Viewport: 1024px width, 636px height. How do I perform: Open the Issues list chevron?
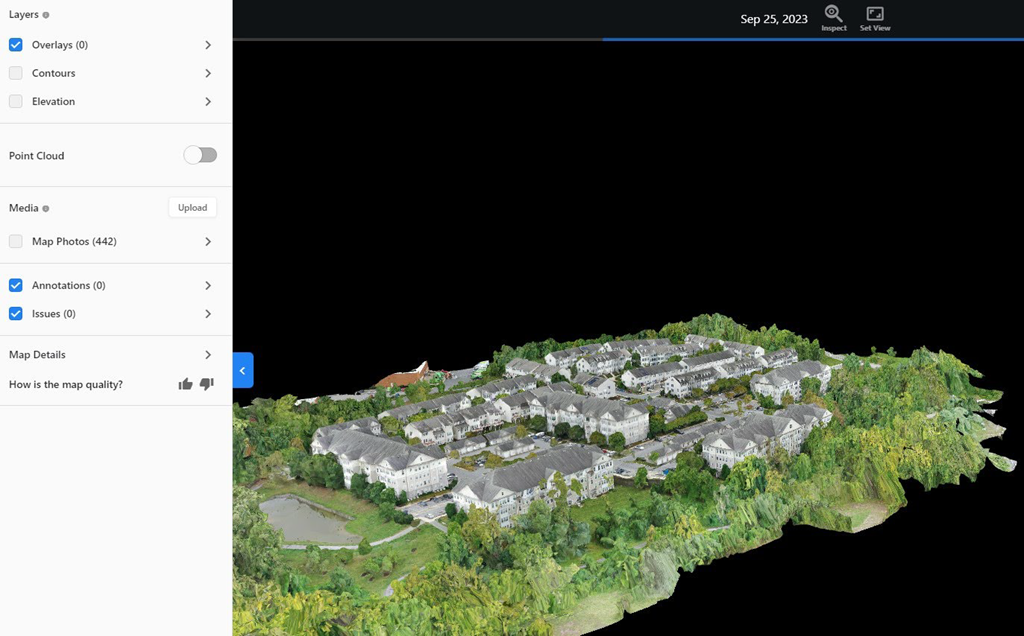pyautogui.click(x=208, y=314)
